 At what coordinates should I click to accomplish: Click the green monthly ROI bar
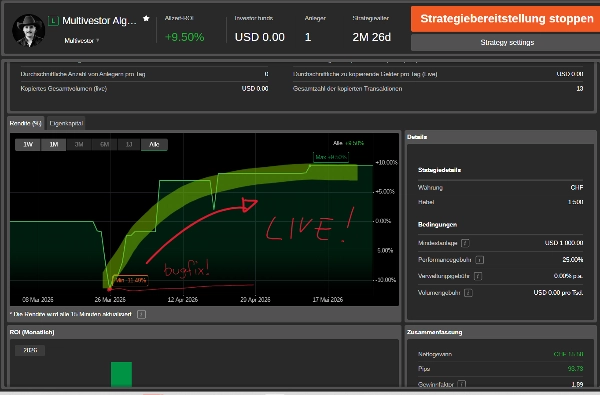[121, 374]
